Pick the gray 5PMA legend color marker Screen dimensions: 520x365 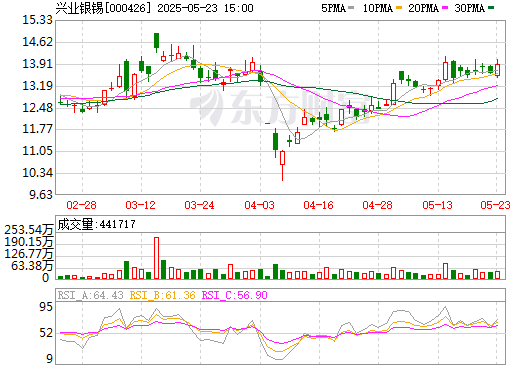351,8
